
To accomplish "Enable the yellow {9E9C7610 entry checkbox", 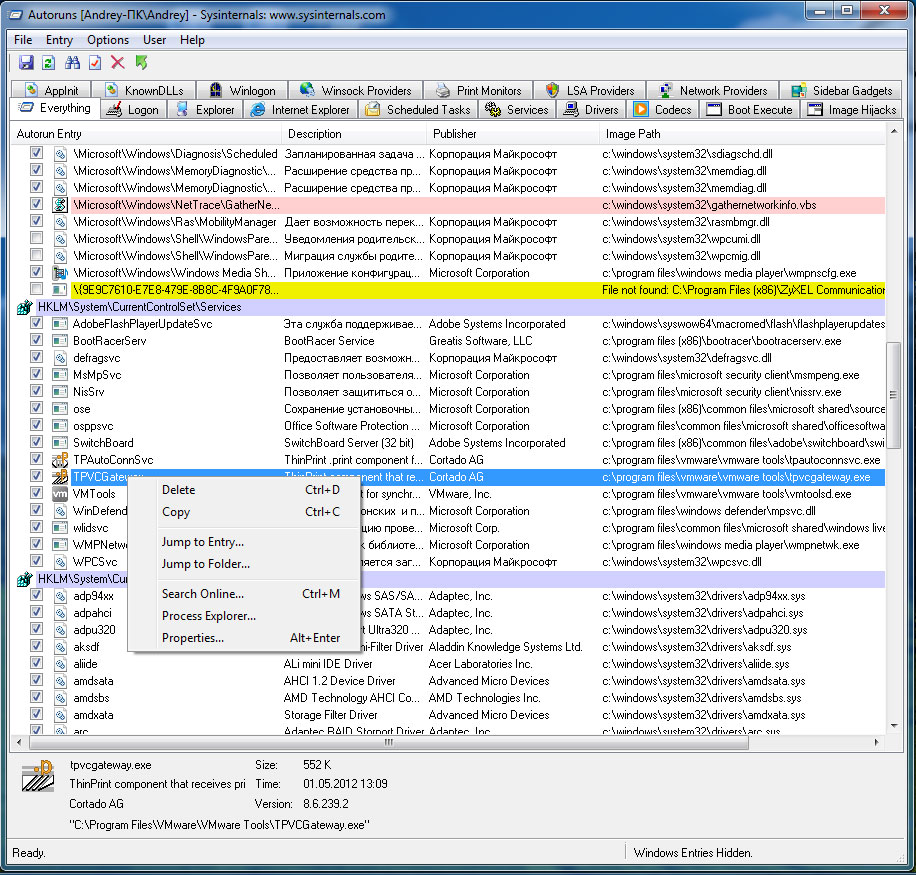I will pyautogui.click(x=37, y=290).
